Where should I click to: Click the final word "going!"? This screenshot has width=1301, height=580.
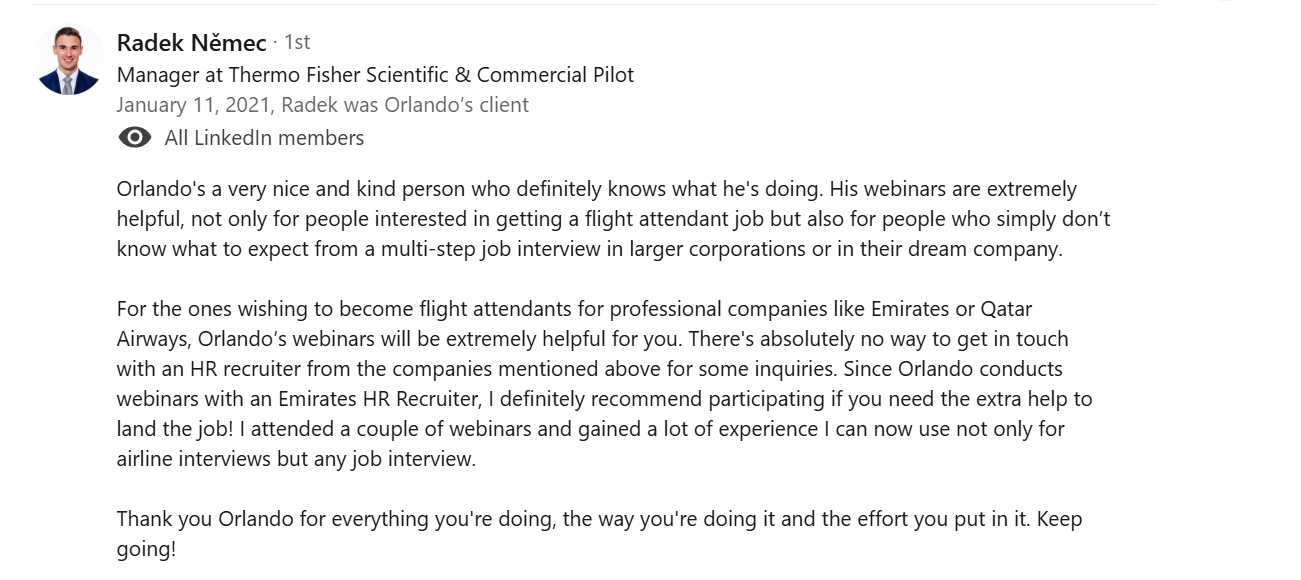146,549
